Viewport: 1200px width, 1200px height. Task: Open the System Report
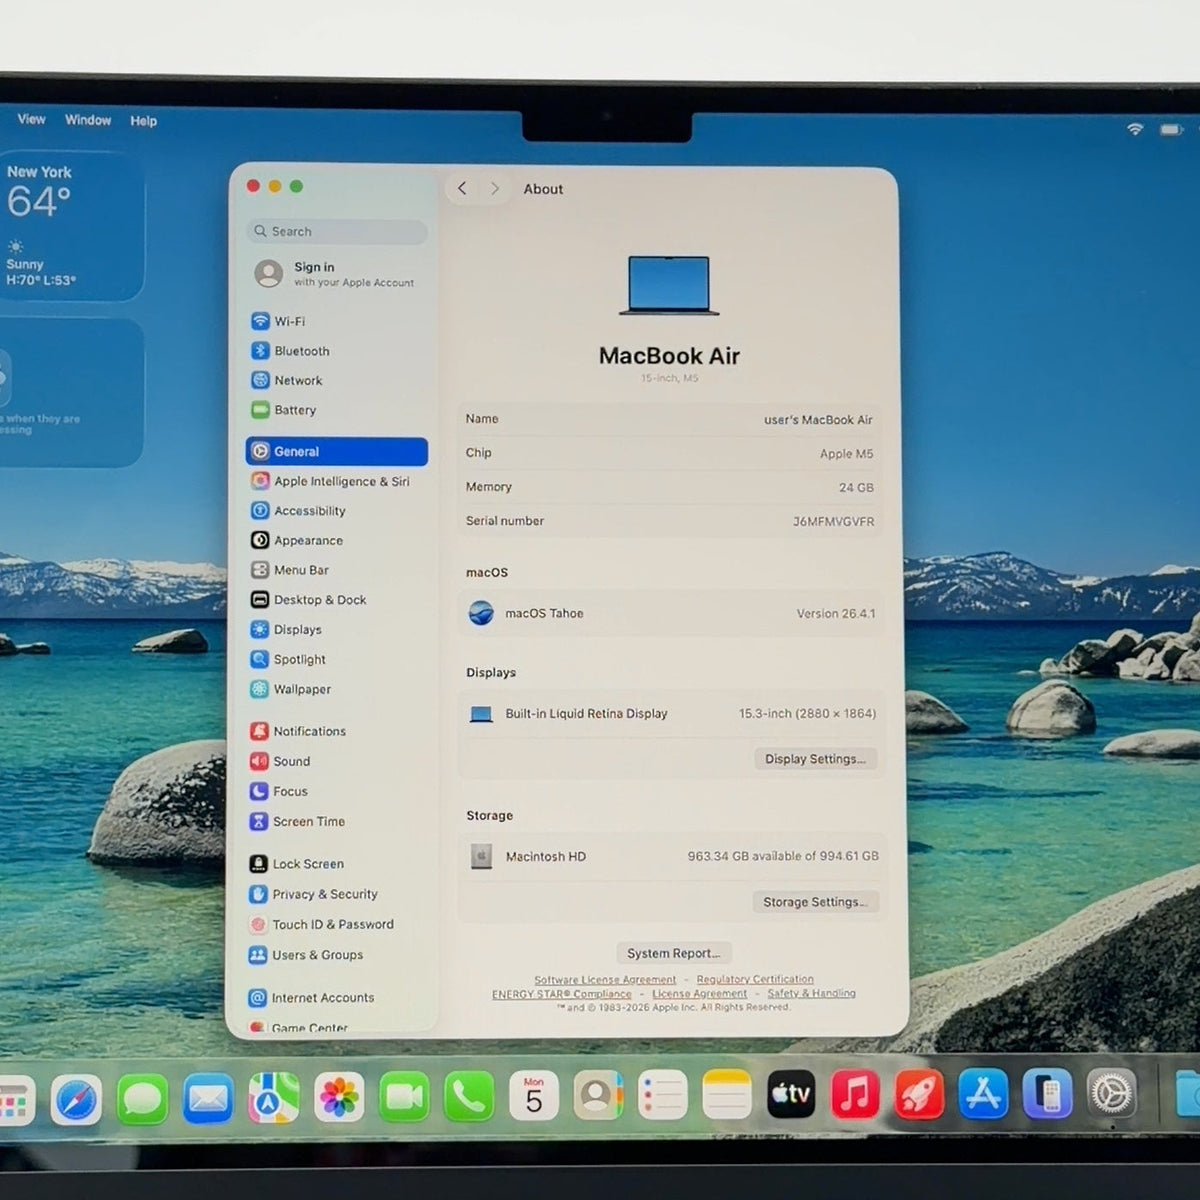tap(673, 953)
